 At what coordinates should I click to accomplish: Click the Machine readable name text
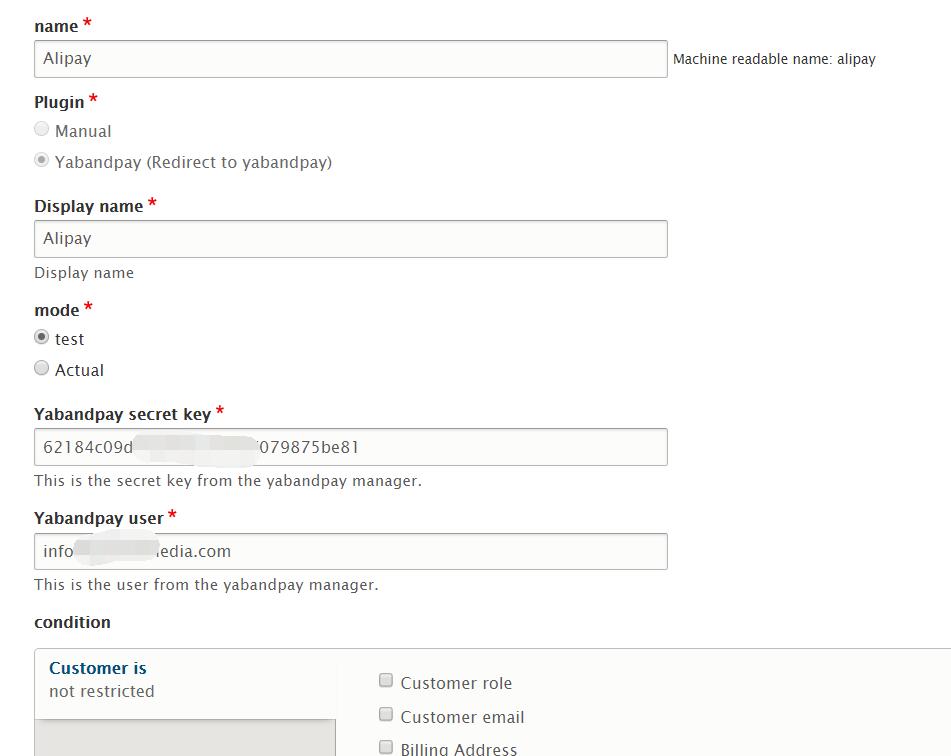tap(774, 60)
